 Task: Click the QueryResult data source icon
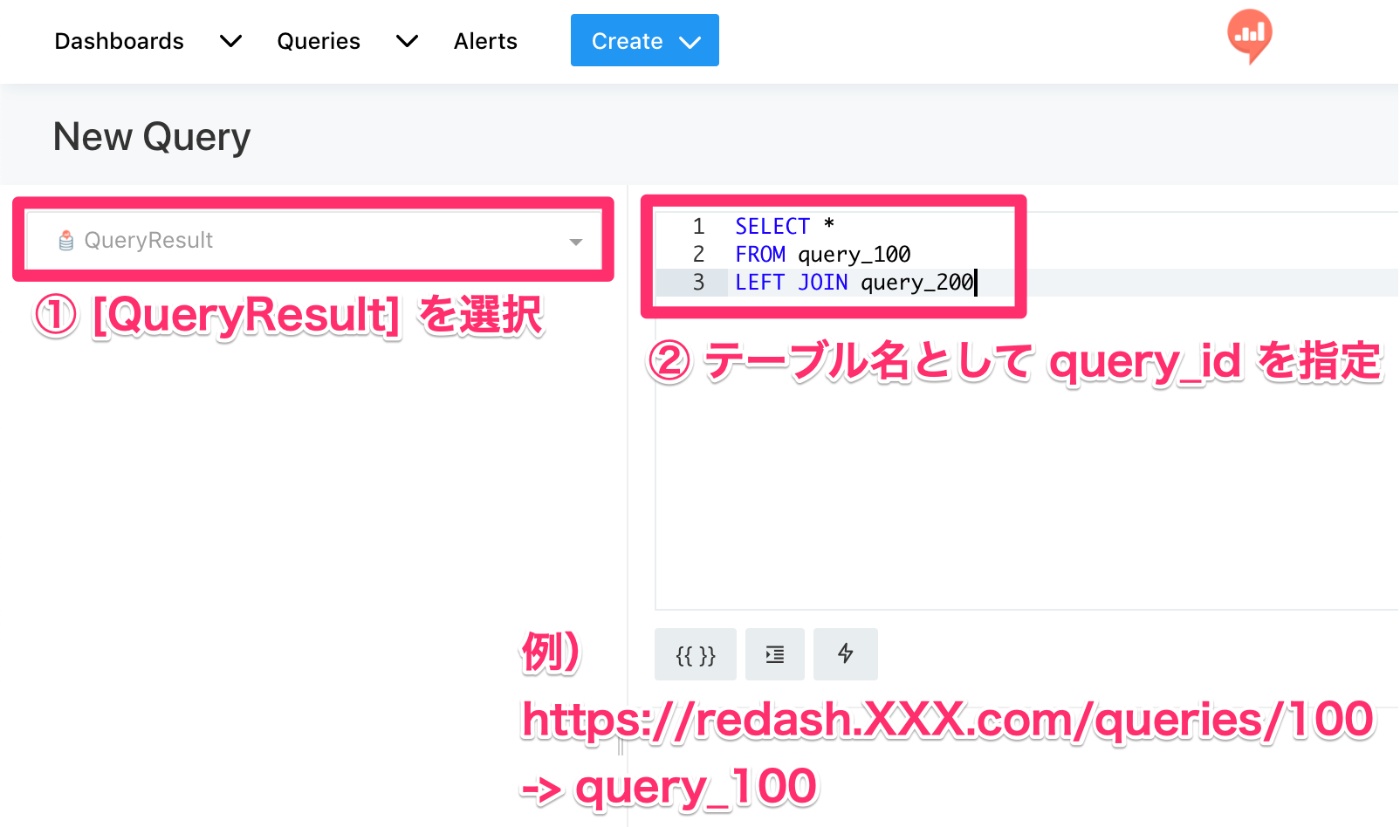[x=66, y=240]
